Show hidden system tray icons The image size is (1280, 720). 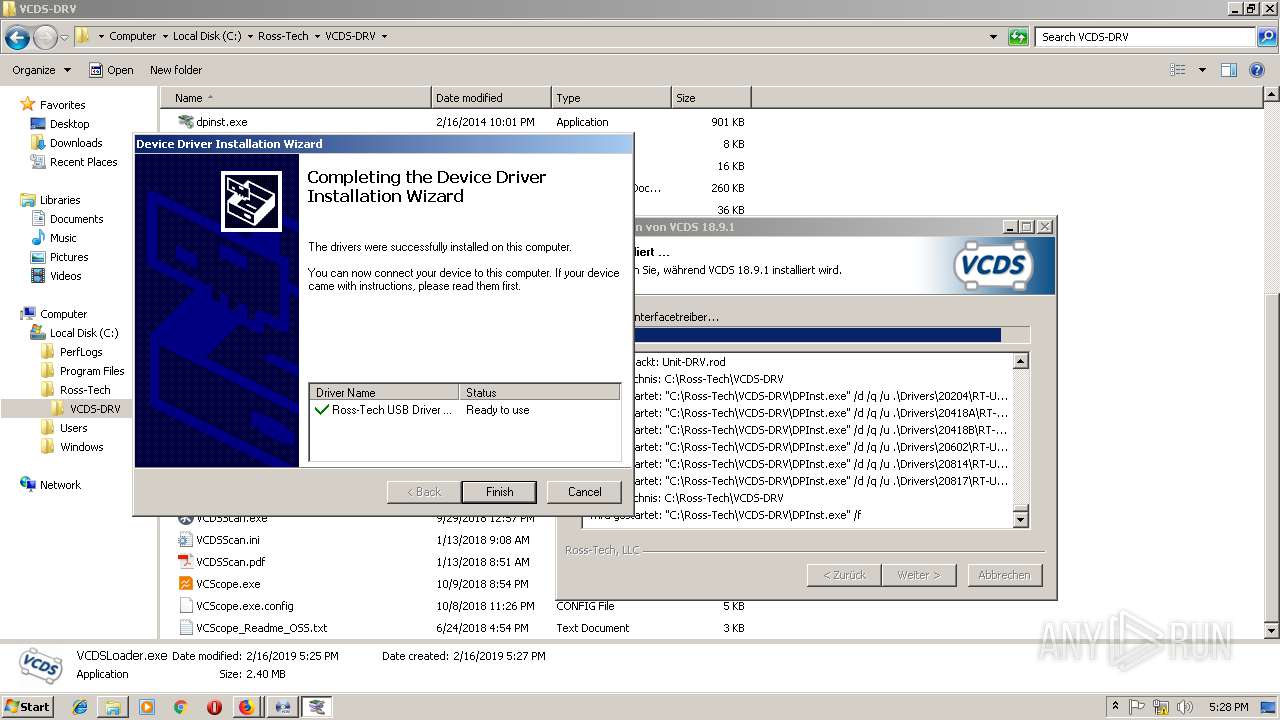click(1116, 707)
